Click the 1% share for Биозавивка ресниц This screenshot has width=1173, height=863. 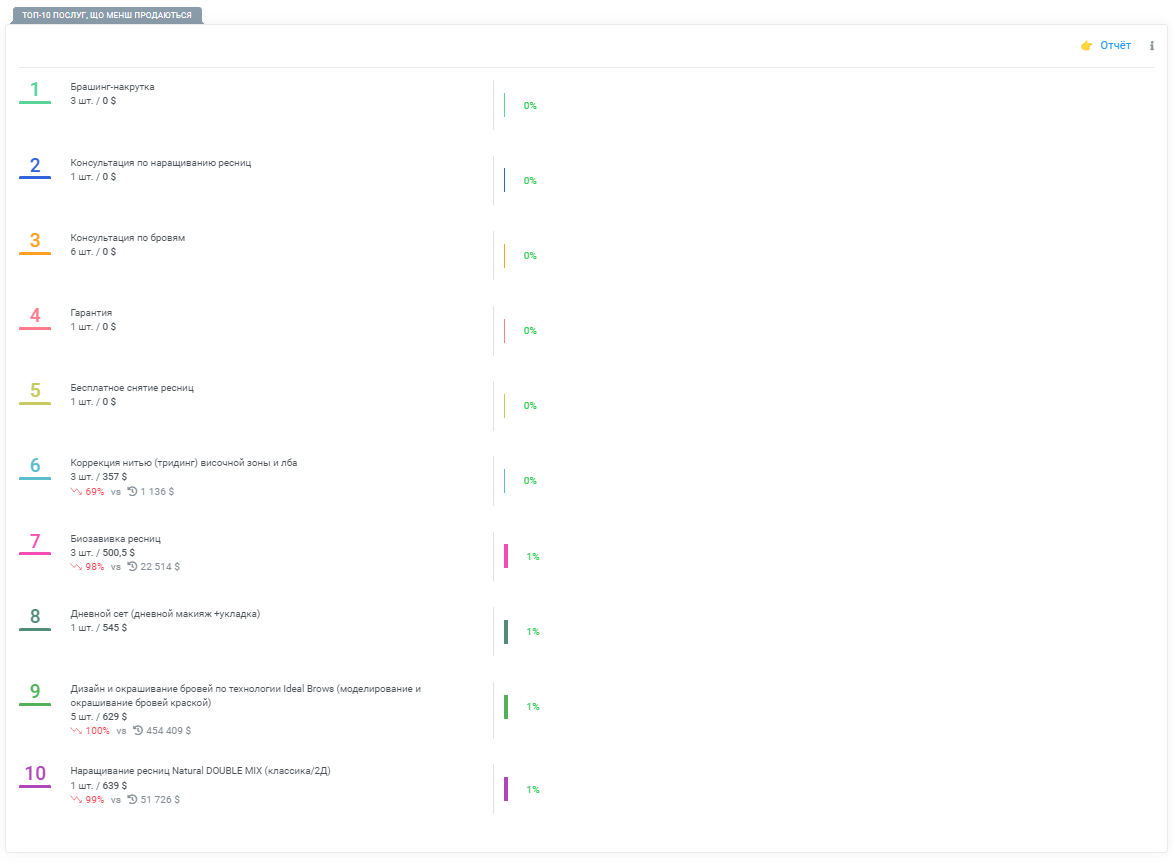(533, 556)
